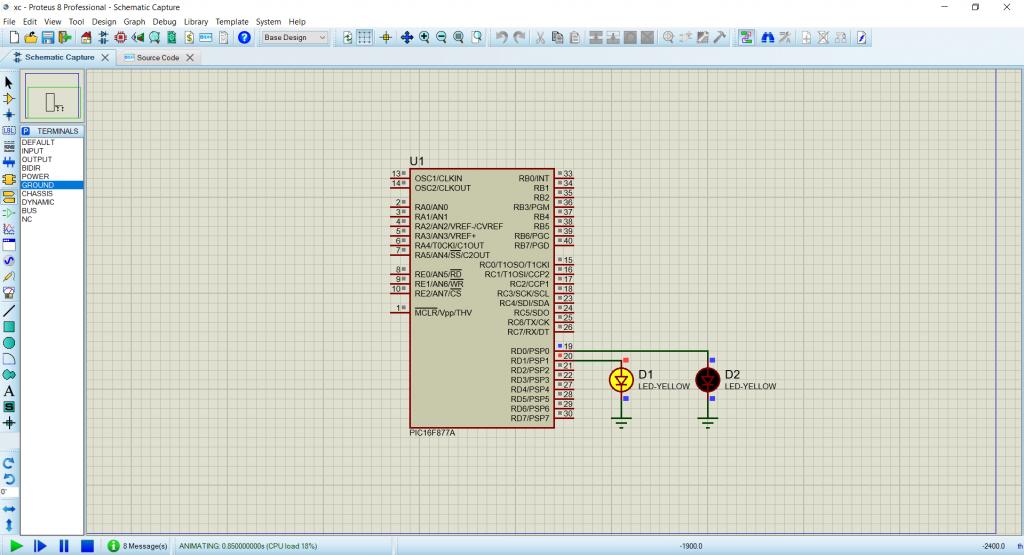
Task: Pause the running simulation
Action: 63,546
